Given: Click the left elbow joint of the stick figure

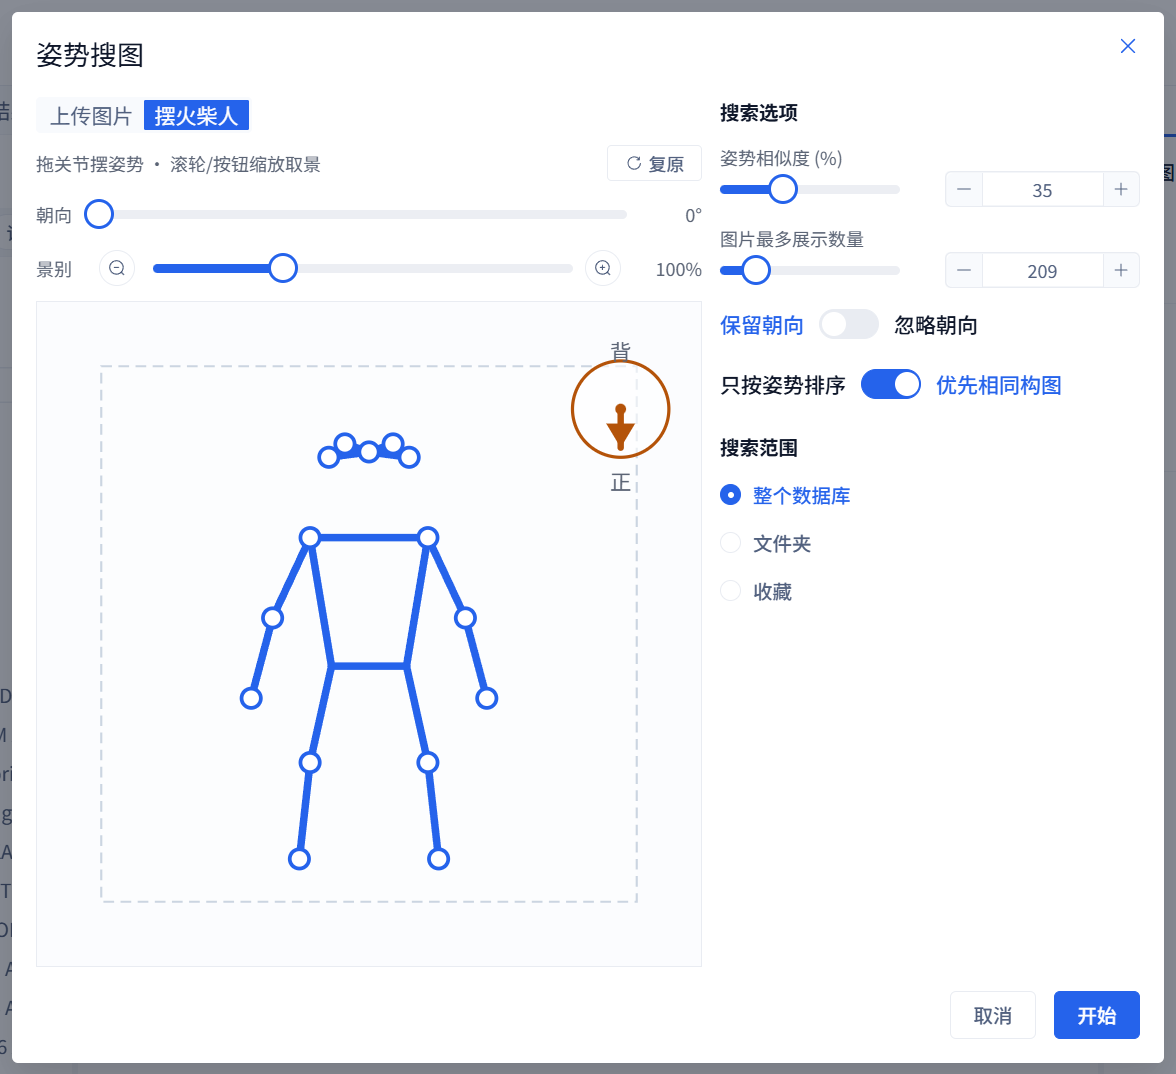Looking at the screenshot, I should click(272, 618).
